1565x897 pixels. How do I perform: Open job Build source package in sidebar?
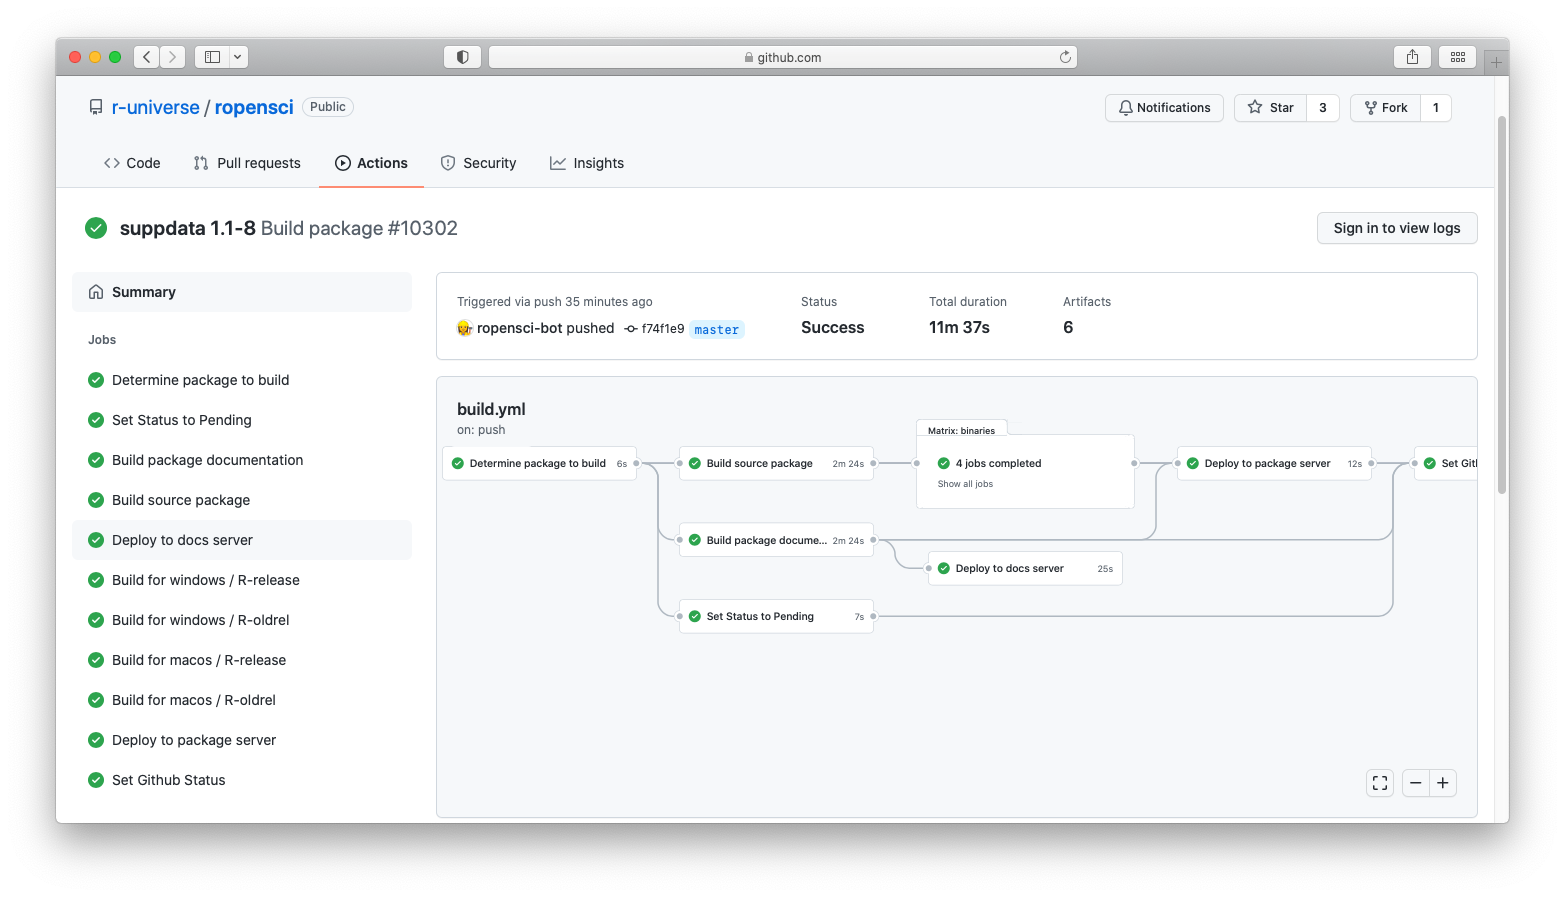[x=242, y=500]
